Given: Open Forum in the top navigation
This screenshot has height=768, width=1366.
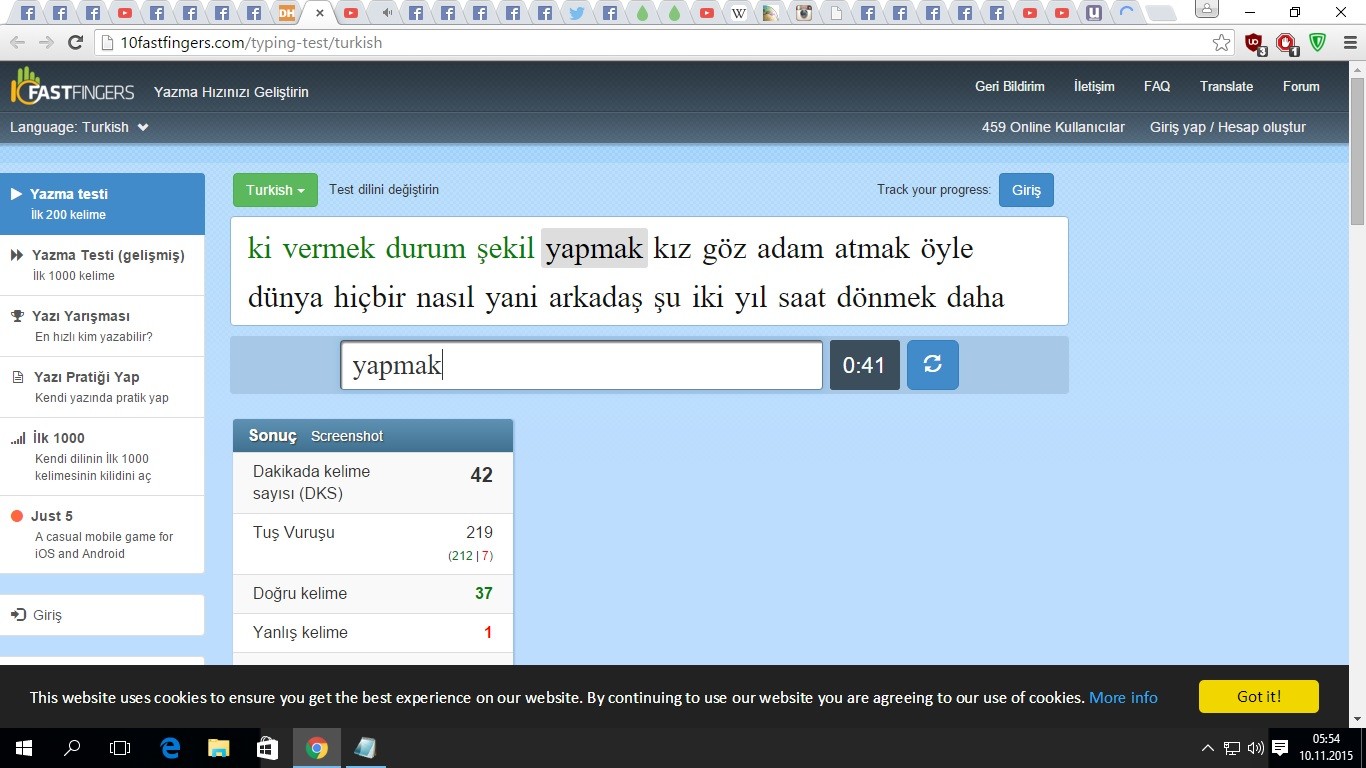Looking at the screenshot, I should click(1301, 87).
